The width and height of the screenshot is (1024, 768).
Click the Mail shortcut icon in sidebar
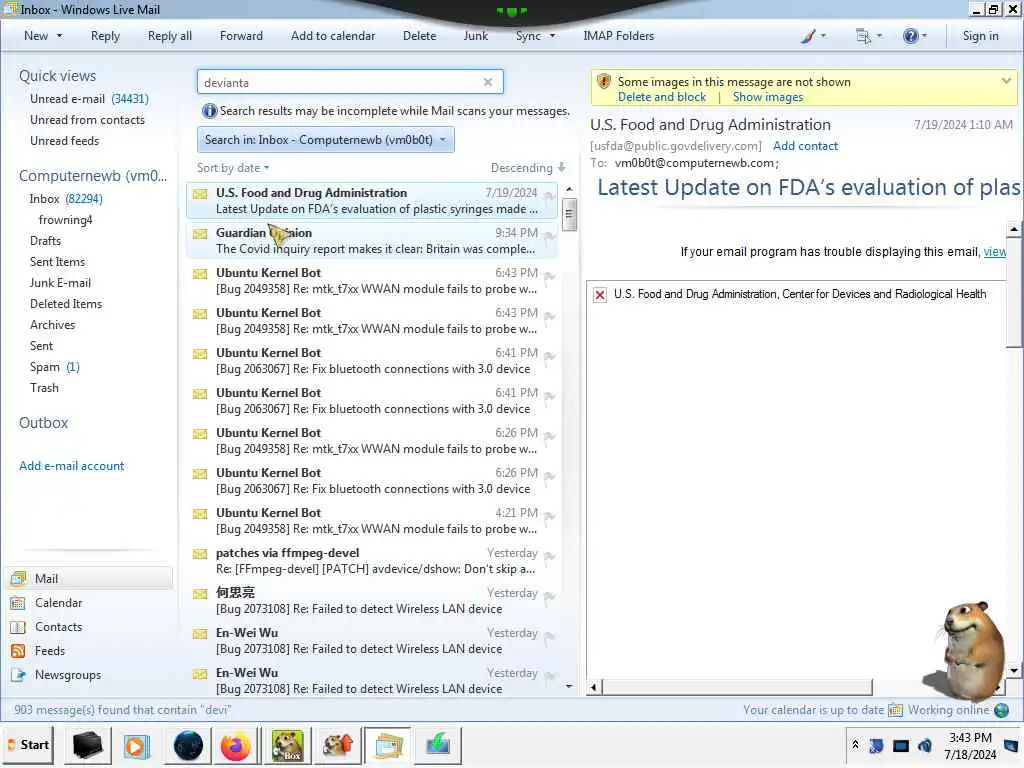point(18,579)
